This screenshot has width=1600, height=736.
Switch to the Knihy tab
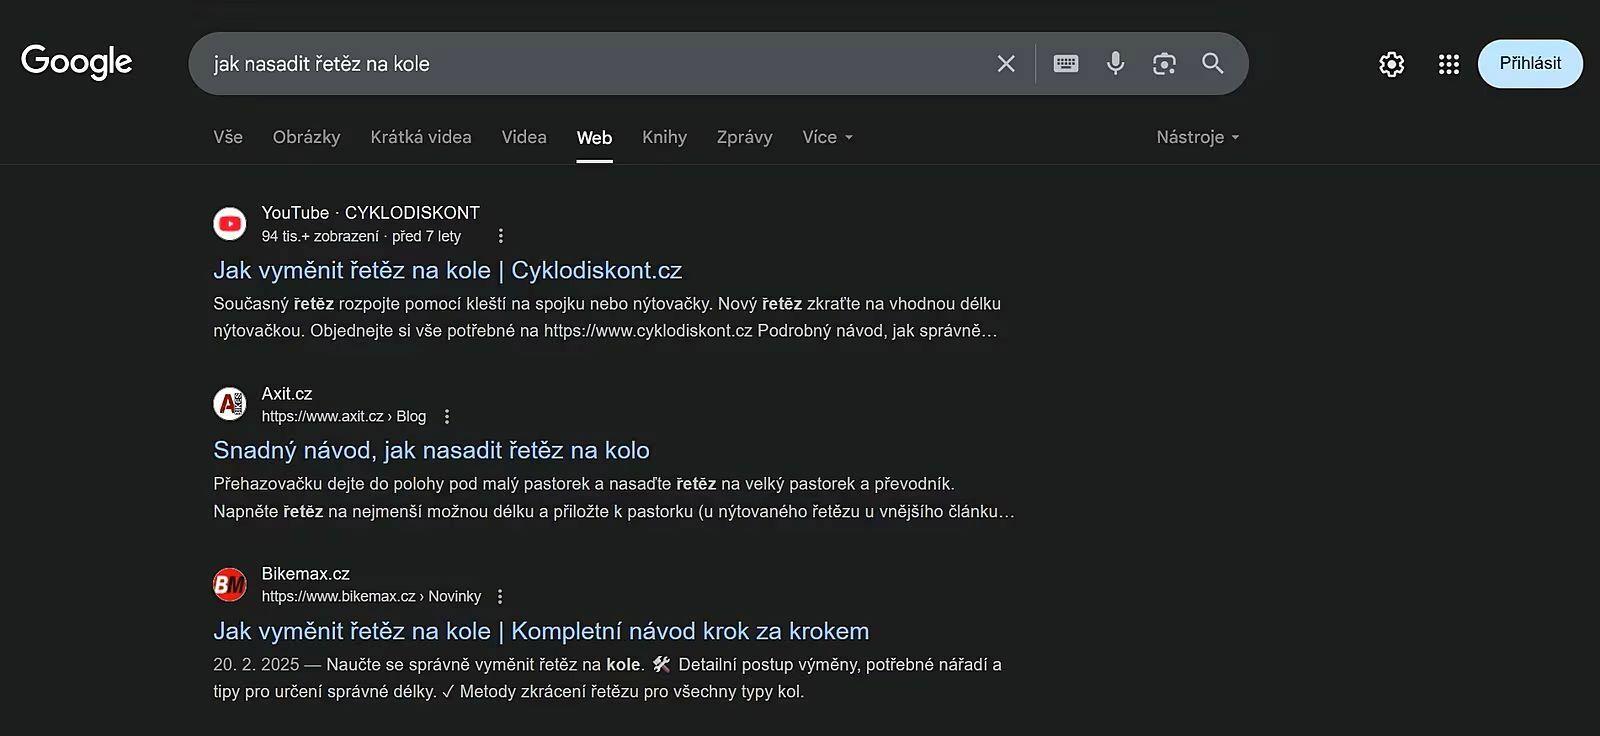pyautogui.click(x=664, y=137)
